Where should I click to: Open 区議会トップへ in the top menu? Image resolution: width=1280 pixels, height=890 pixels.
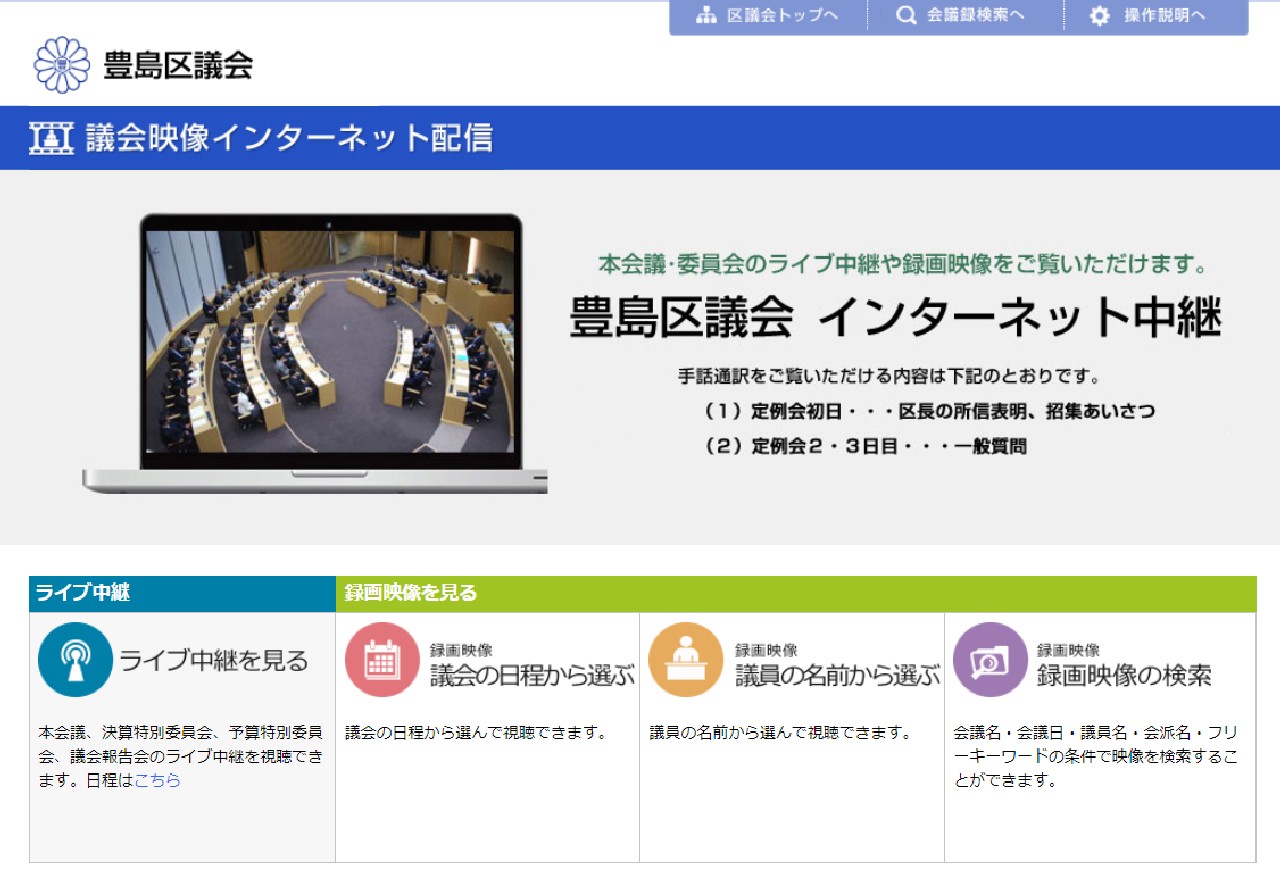coord(782,16)
